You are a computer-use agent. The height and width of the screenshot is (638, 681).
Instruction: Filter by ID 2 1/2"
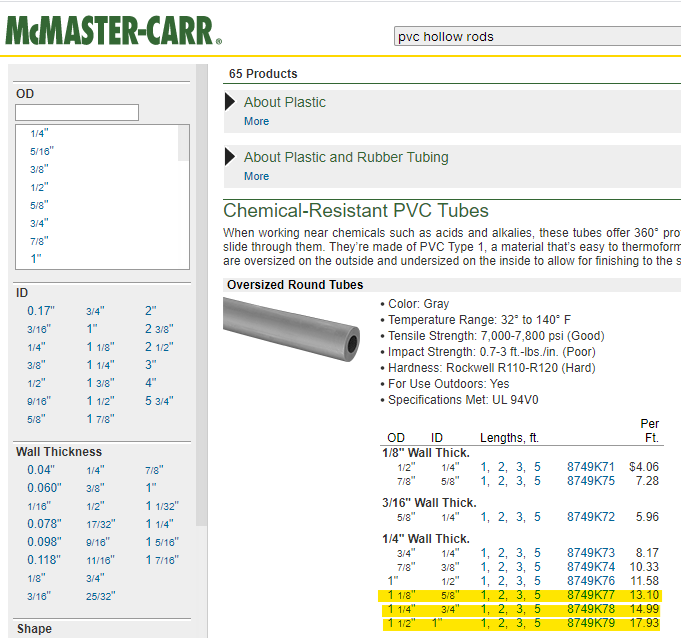[159, 347]
